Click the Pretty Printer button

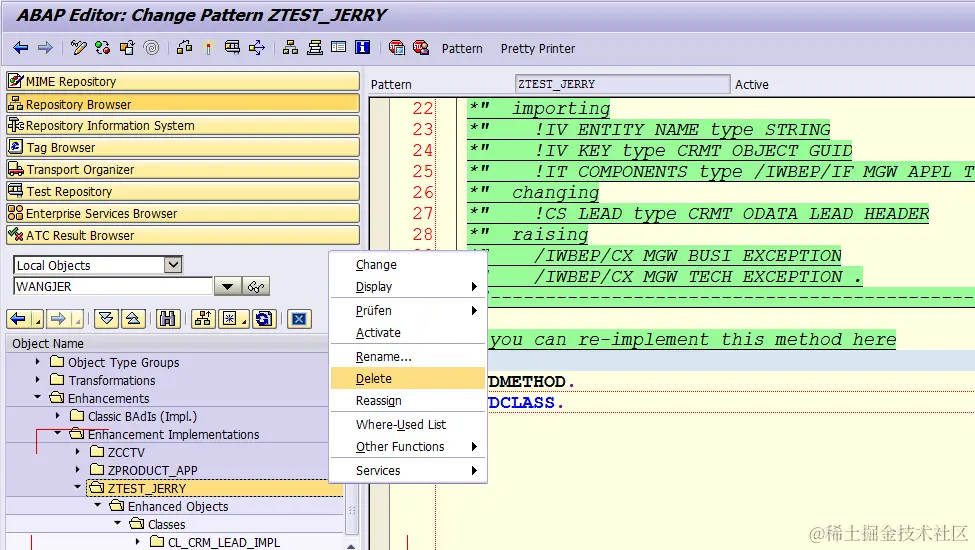pyautogui.click(x=538, y=48)
